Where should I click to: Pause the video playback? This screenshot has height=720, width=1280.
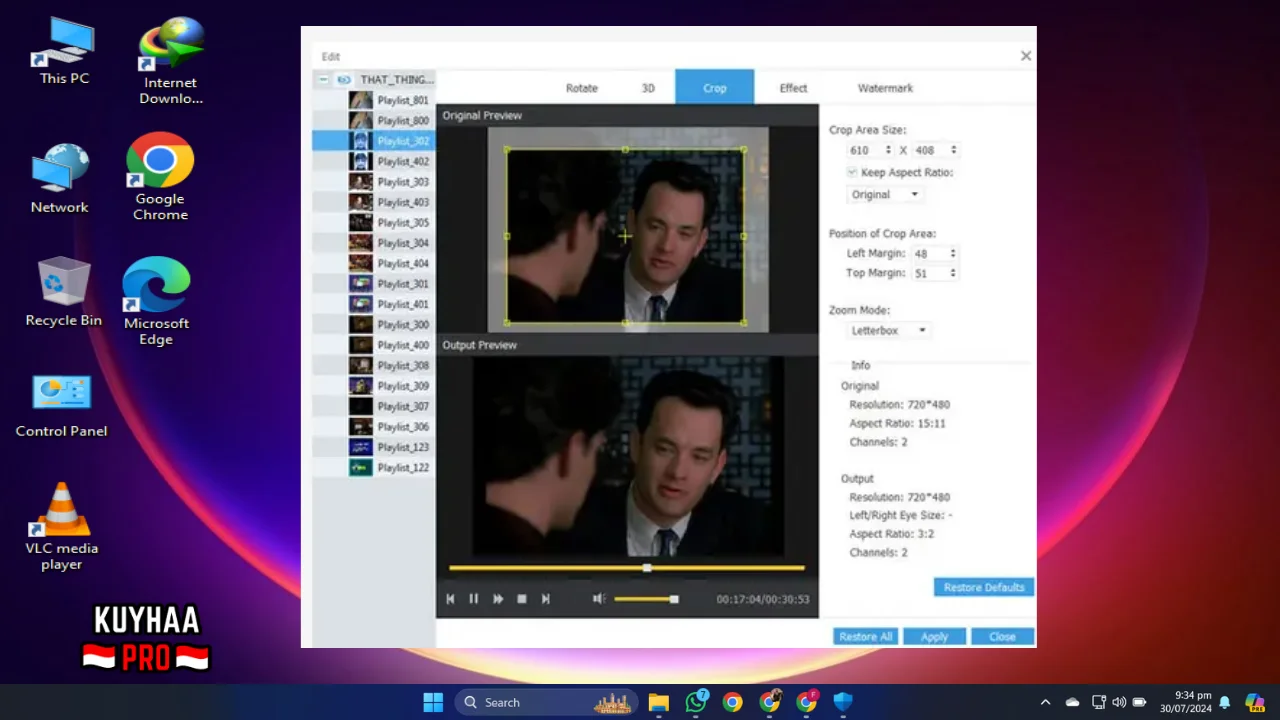click(x=474, y=599)
